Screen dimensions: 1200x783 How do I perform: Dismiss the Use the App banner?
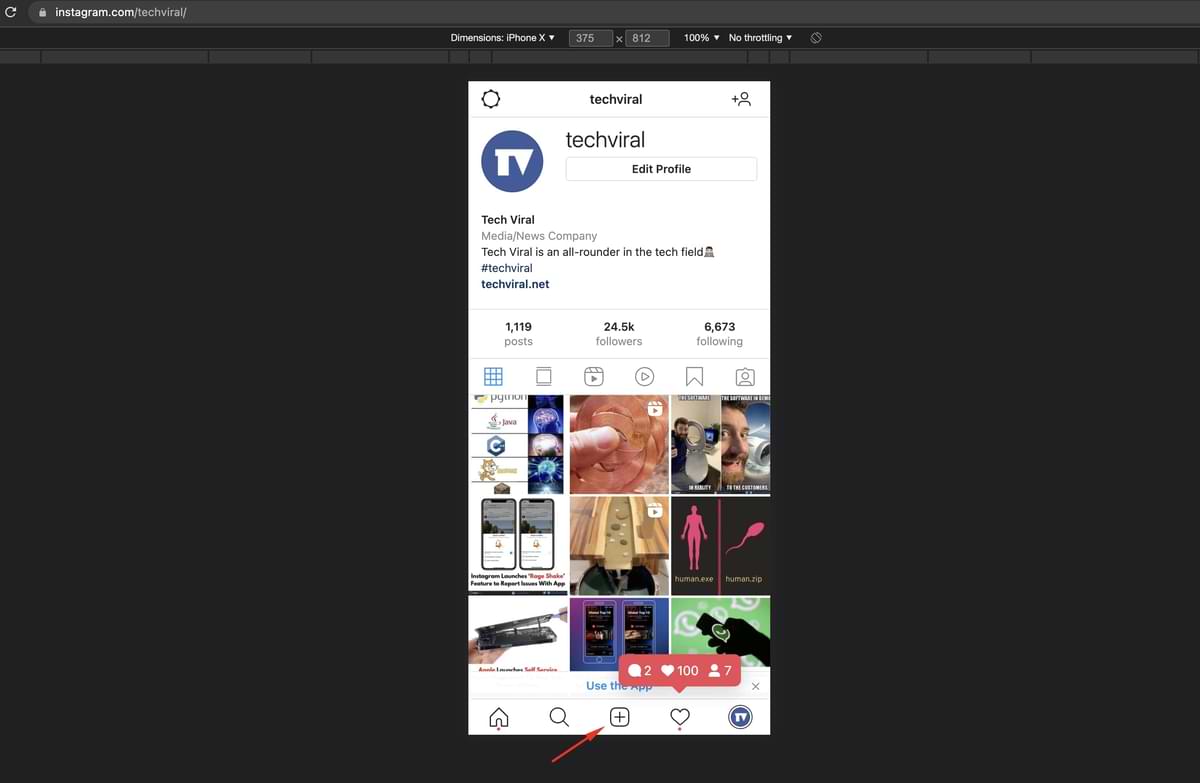tap(755, 686)
